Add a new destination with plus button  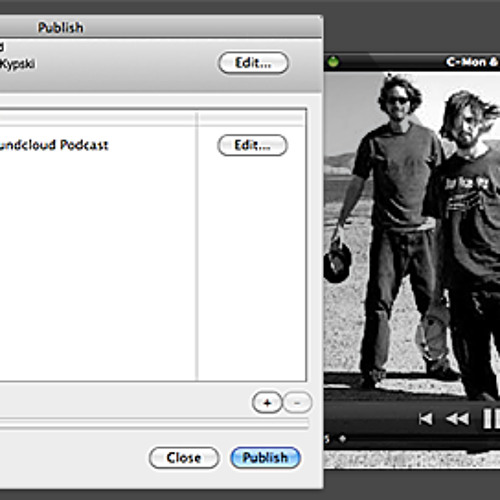coord(267,403)
